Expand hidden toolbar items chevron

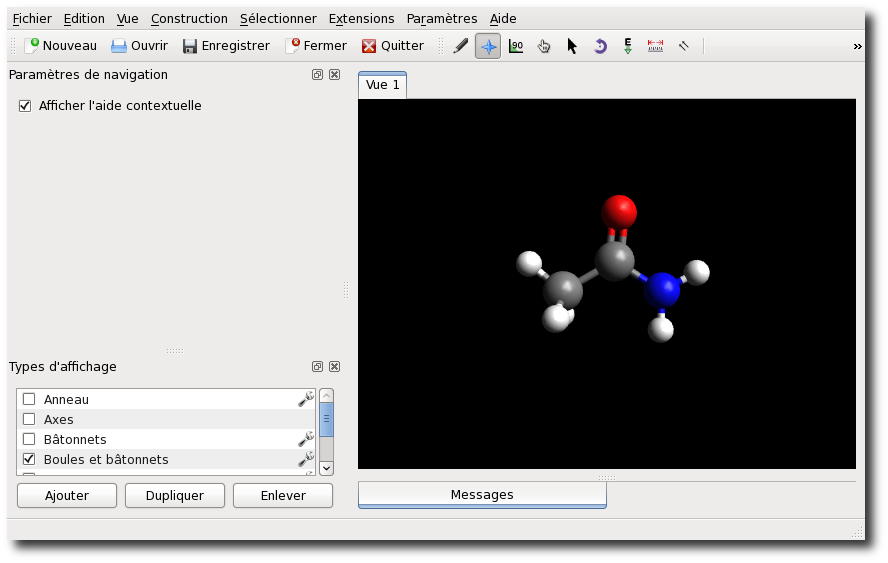(857, 46)
